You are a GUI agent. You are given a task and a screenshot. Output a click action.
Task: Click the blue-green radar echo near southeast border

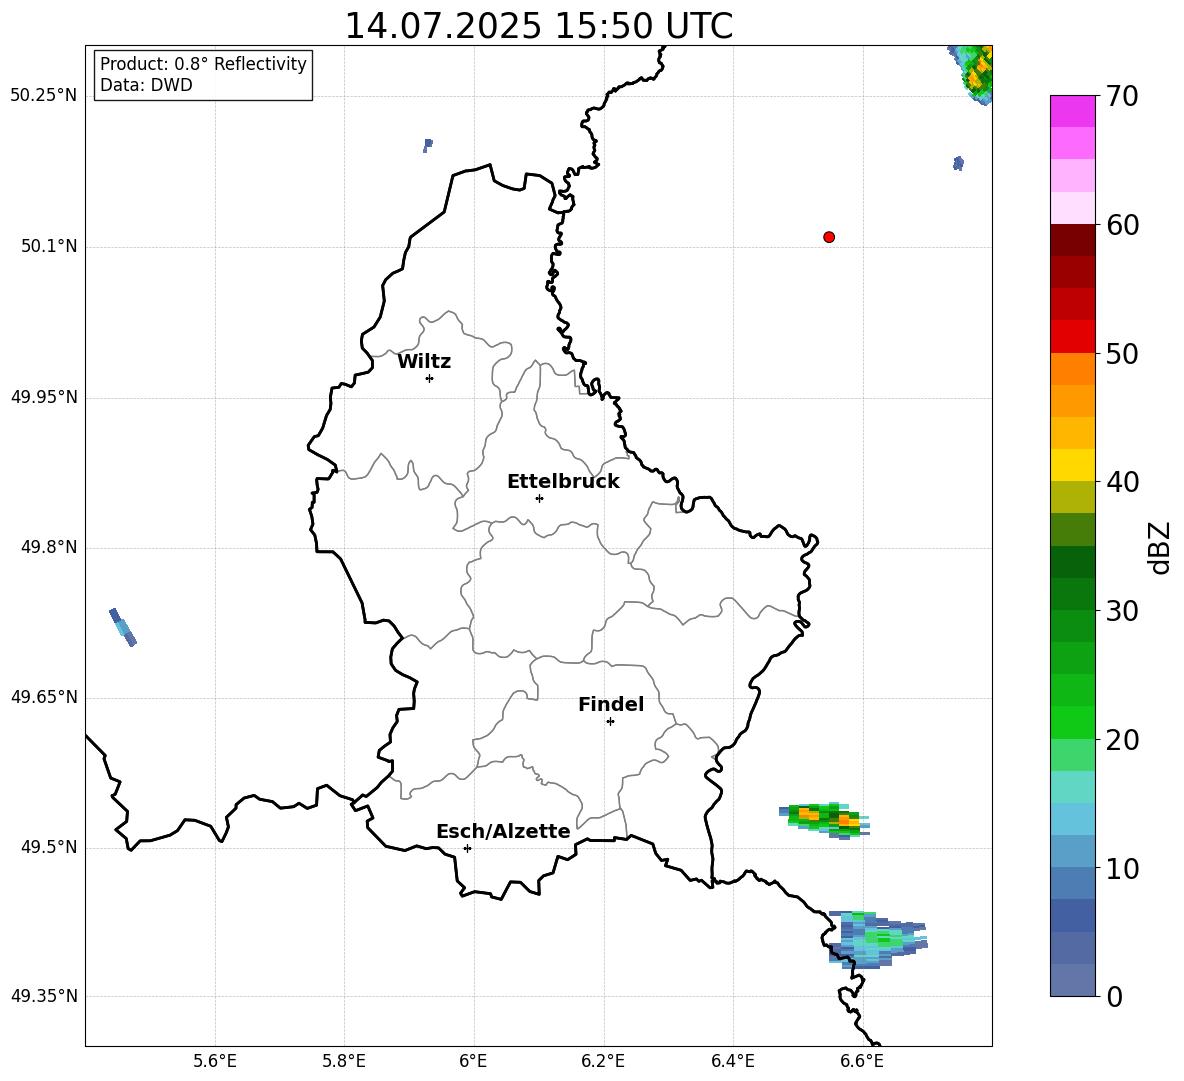pos(876,939)
